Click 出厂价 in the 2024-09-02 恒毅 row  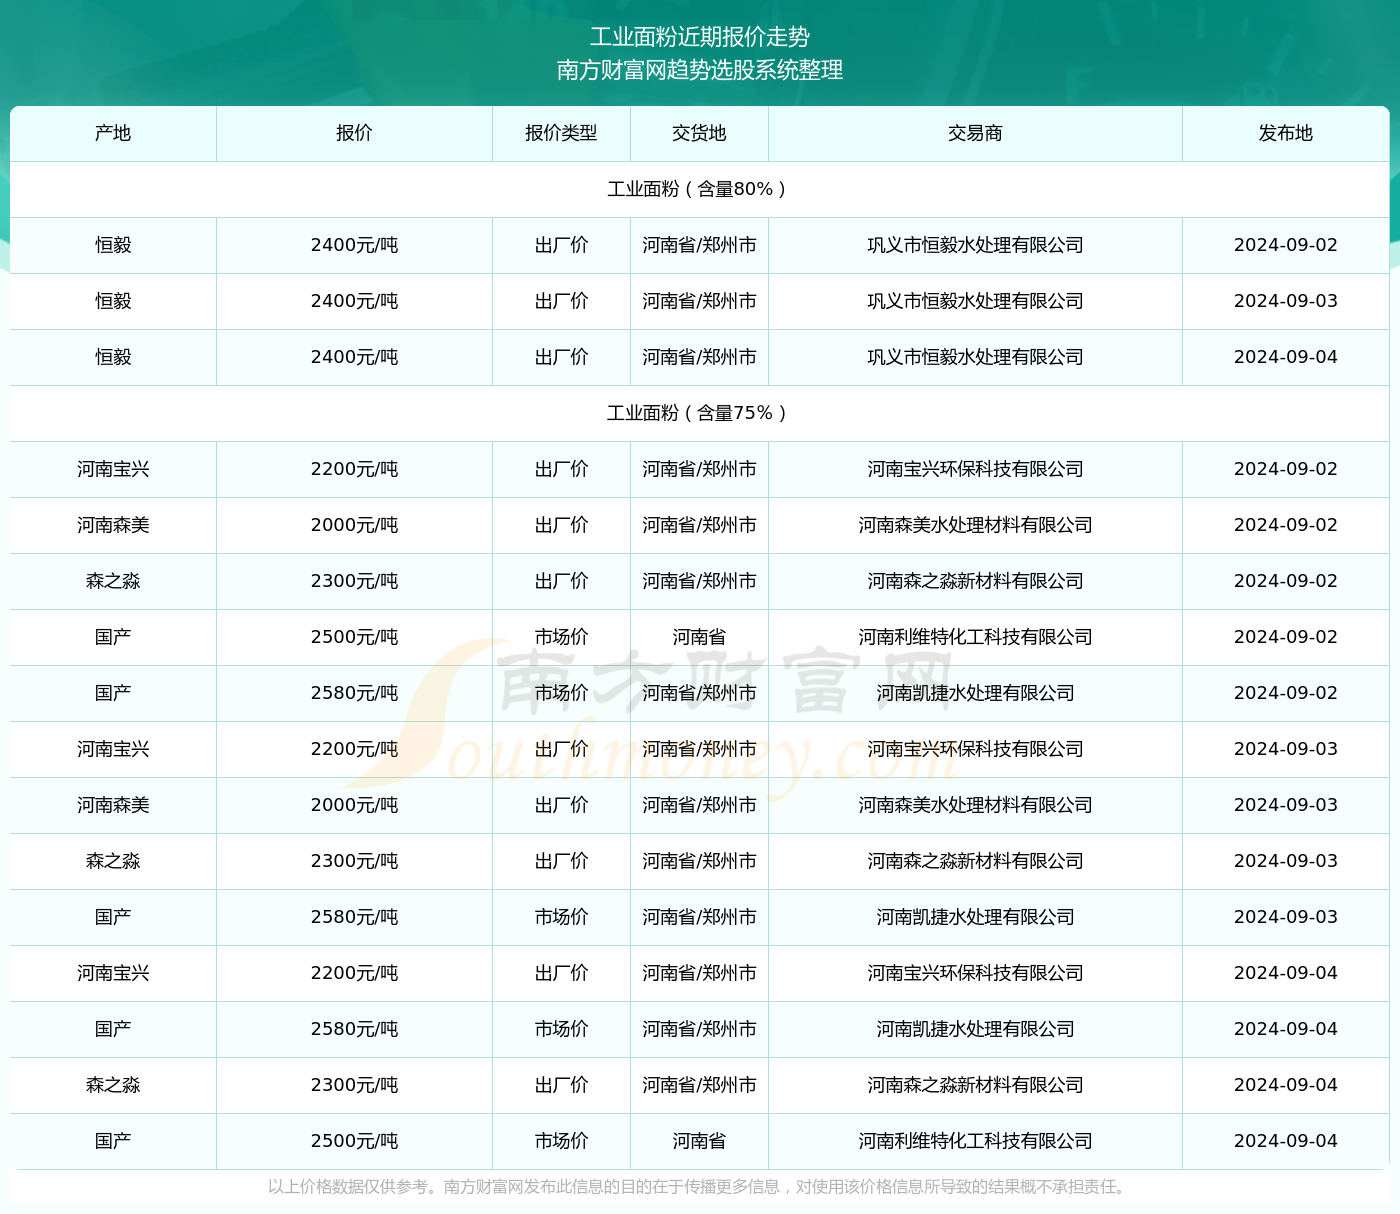[x=561, y=245]
